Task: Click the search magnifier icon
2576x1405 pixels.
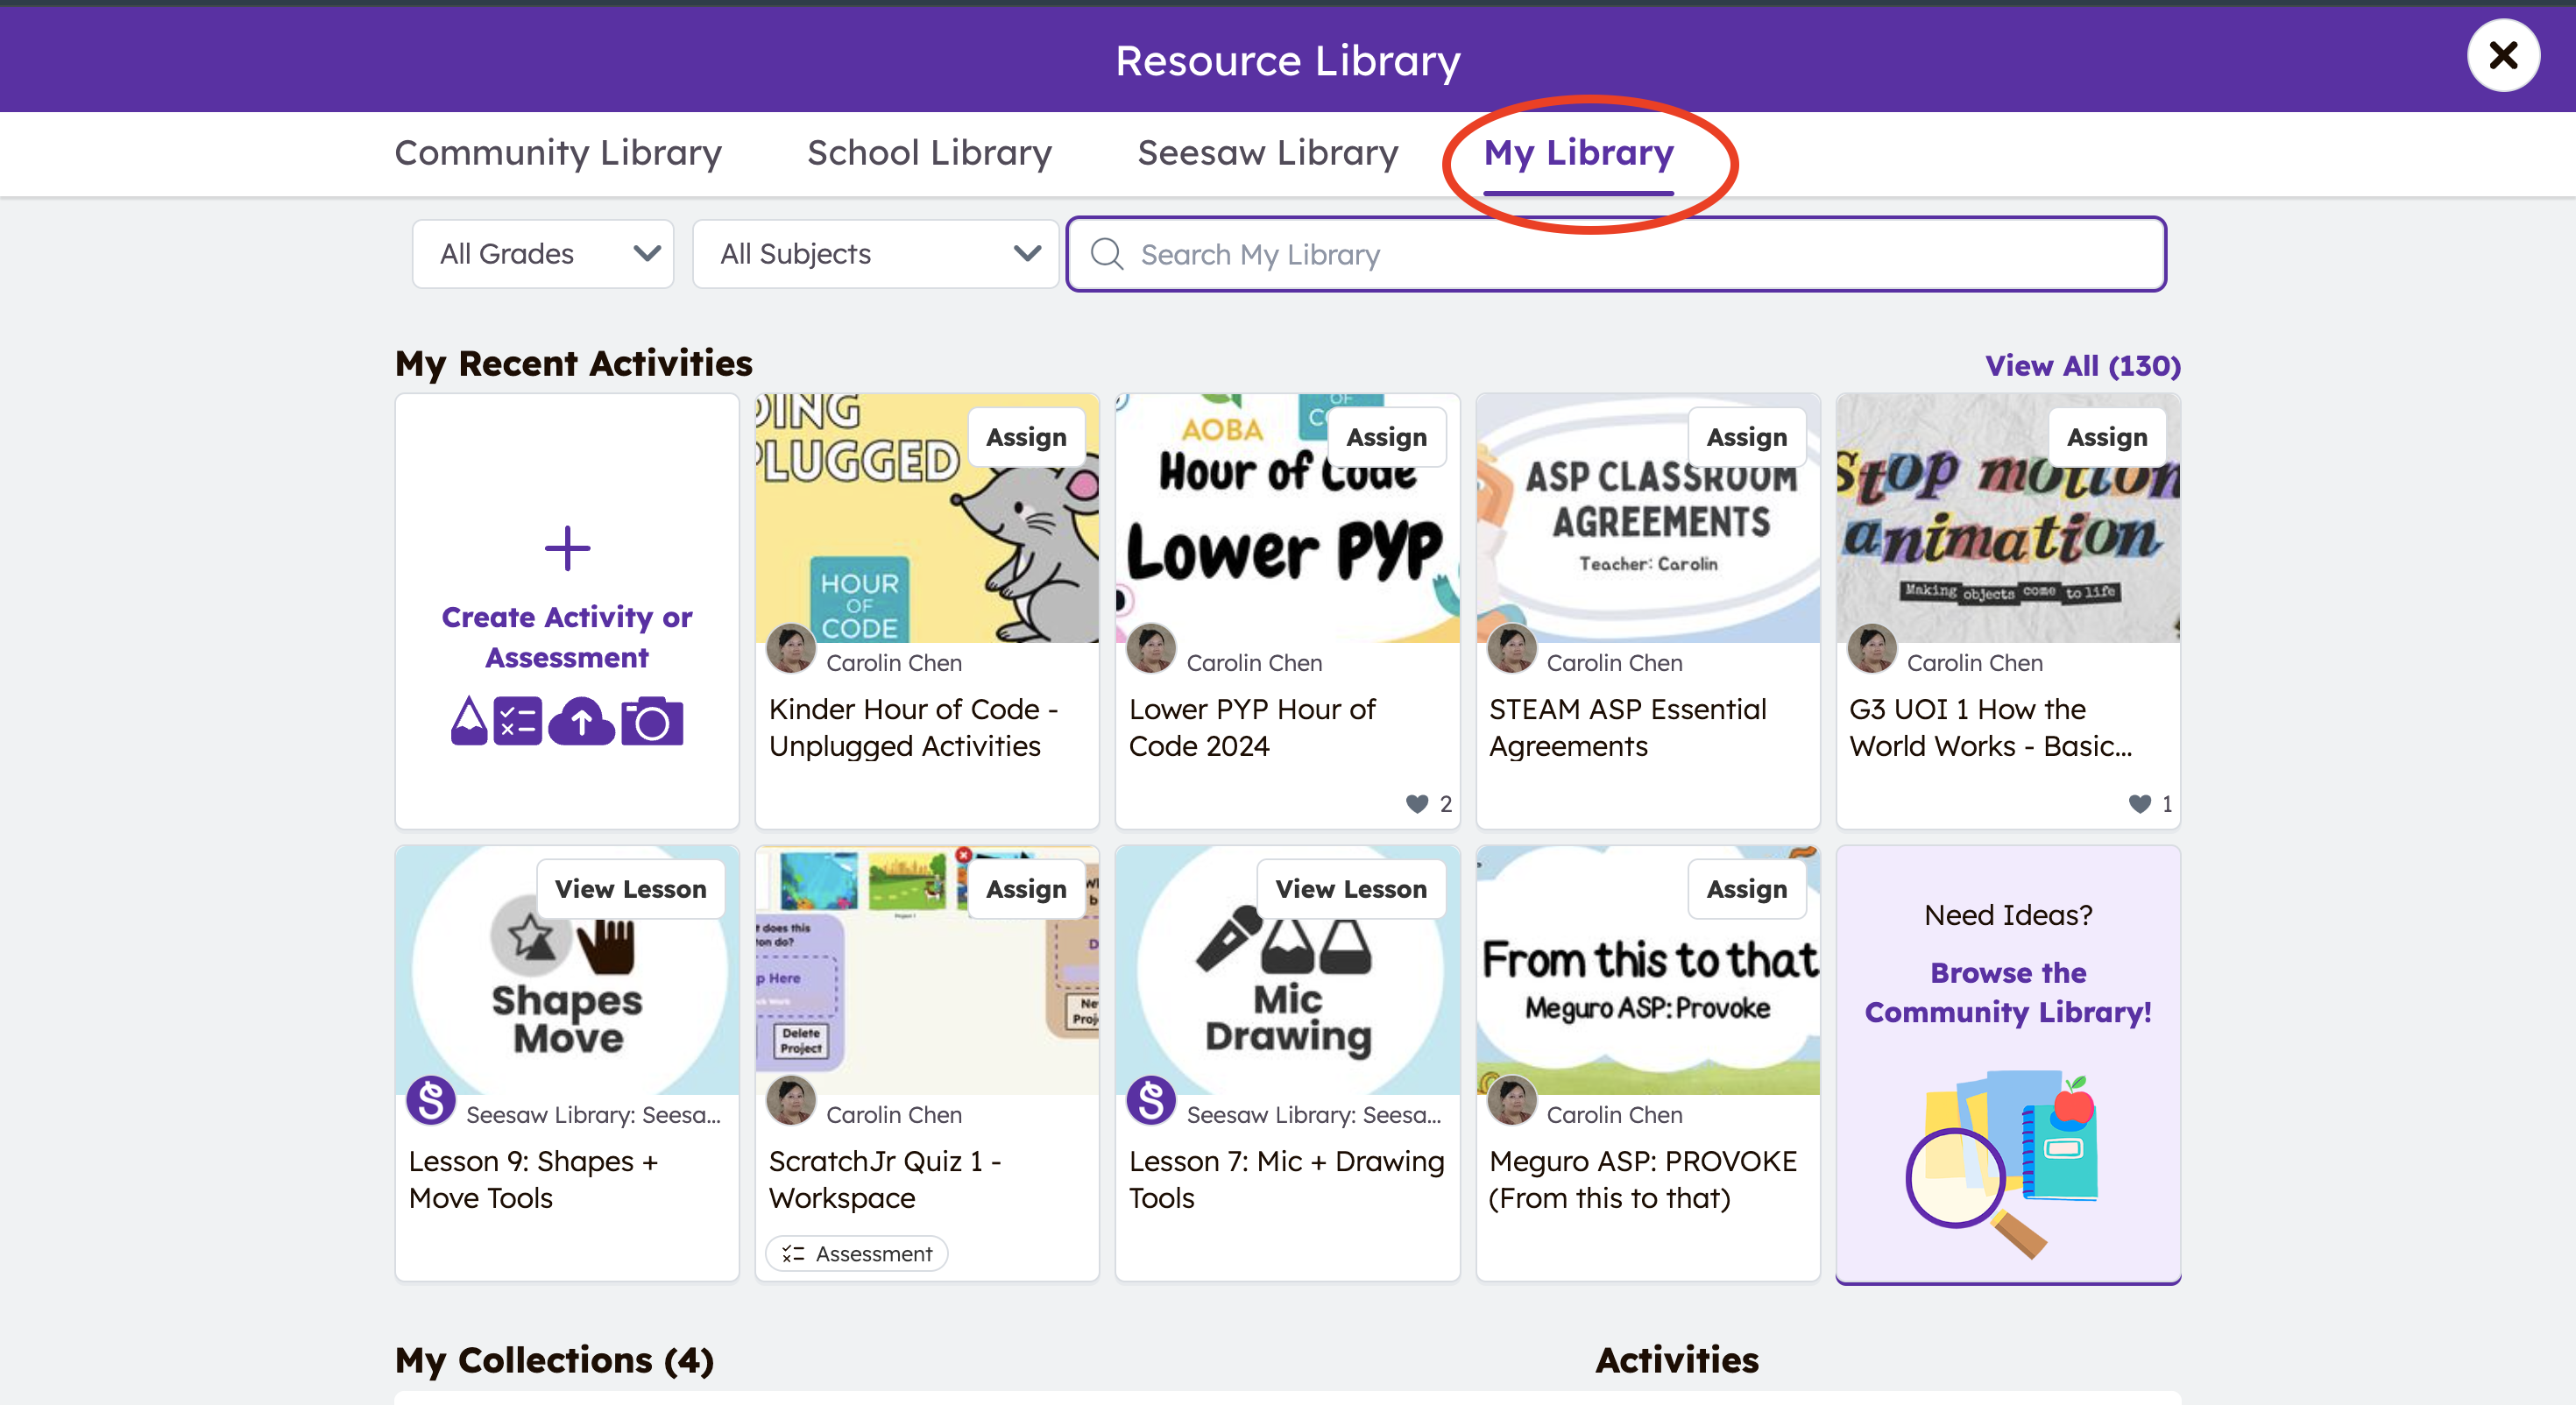Action: tap(1106, 254)
